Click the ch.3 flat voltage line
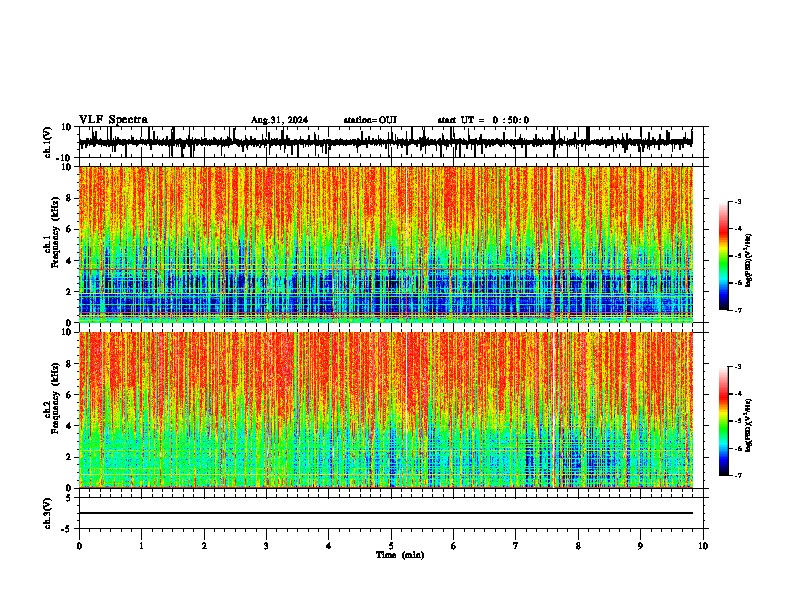The image size is (792, 612). pyautogui.click(x=386, y=513)
